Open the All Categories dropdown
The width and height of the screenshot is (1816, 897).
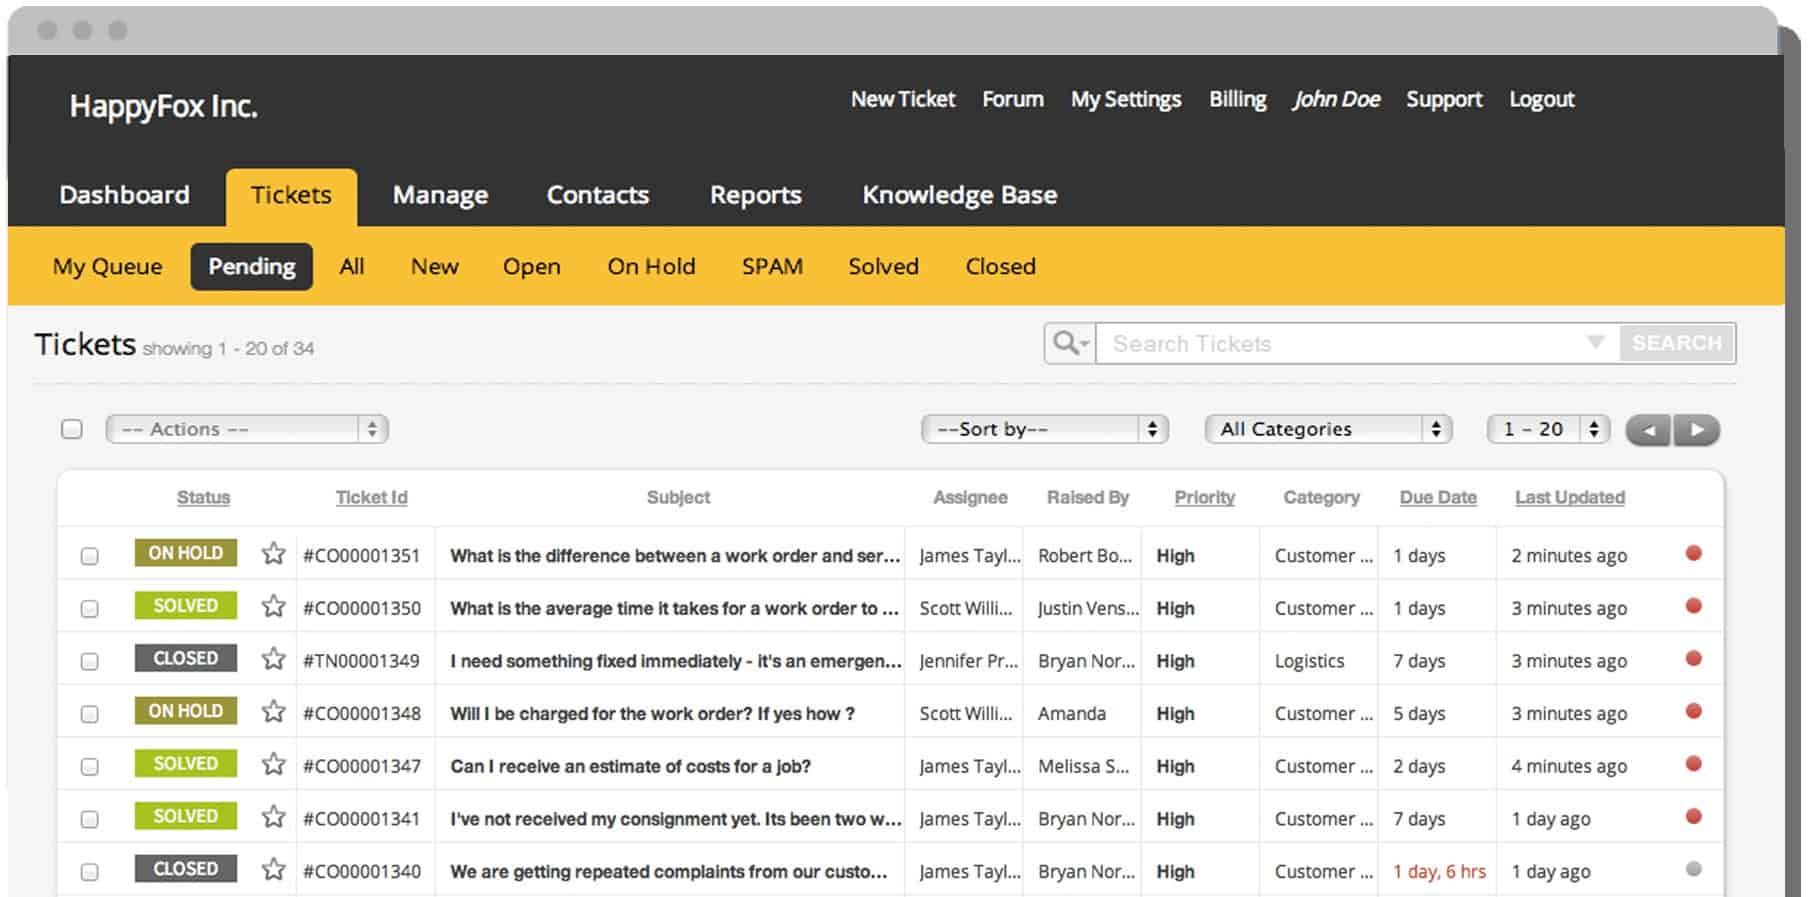pos(1328,429)
